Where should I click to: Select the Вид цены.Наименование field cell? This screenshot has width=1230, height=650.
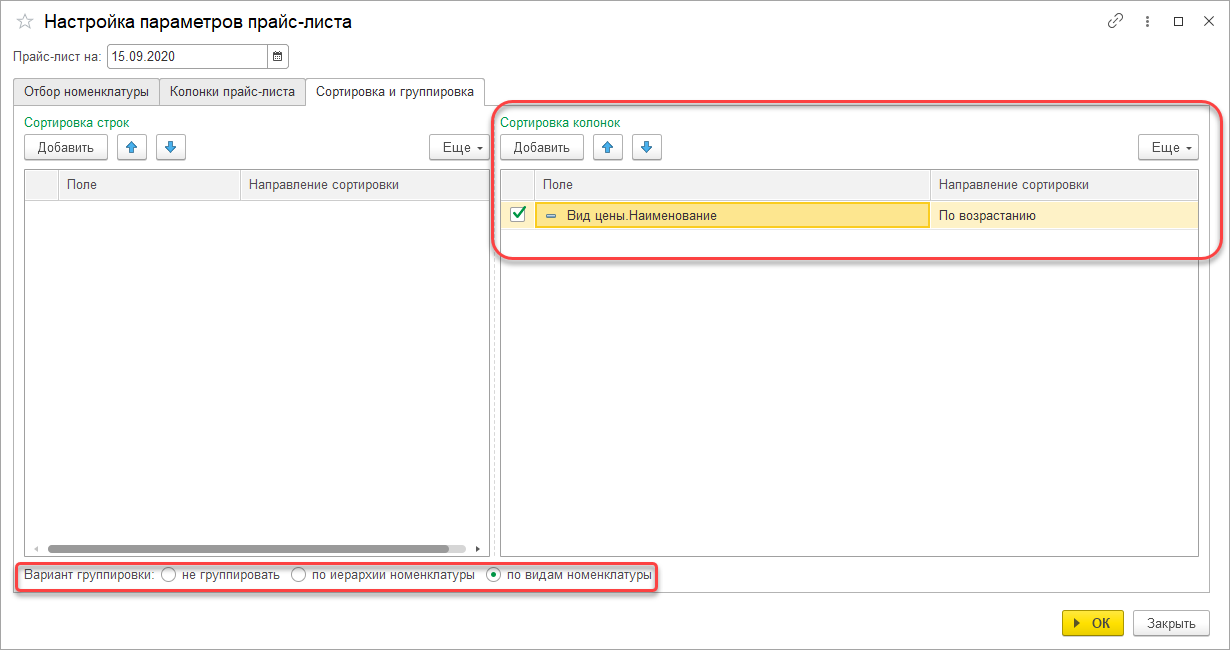[733, 215]
